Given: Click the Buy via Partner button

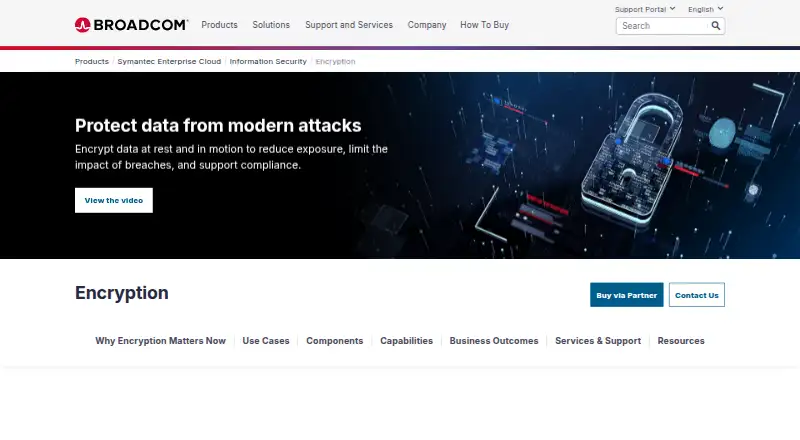Looking at the screenshot, I should 627,295.
